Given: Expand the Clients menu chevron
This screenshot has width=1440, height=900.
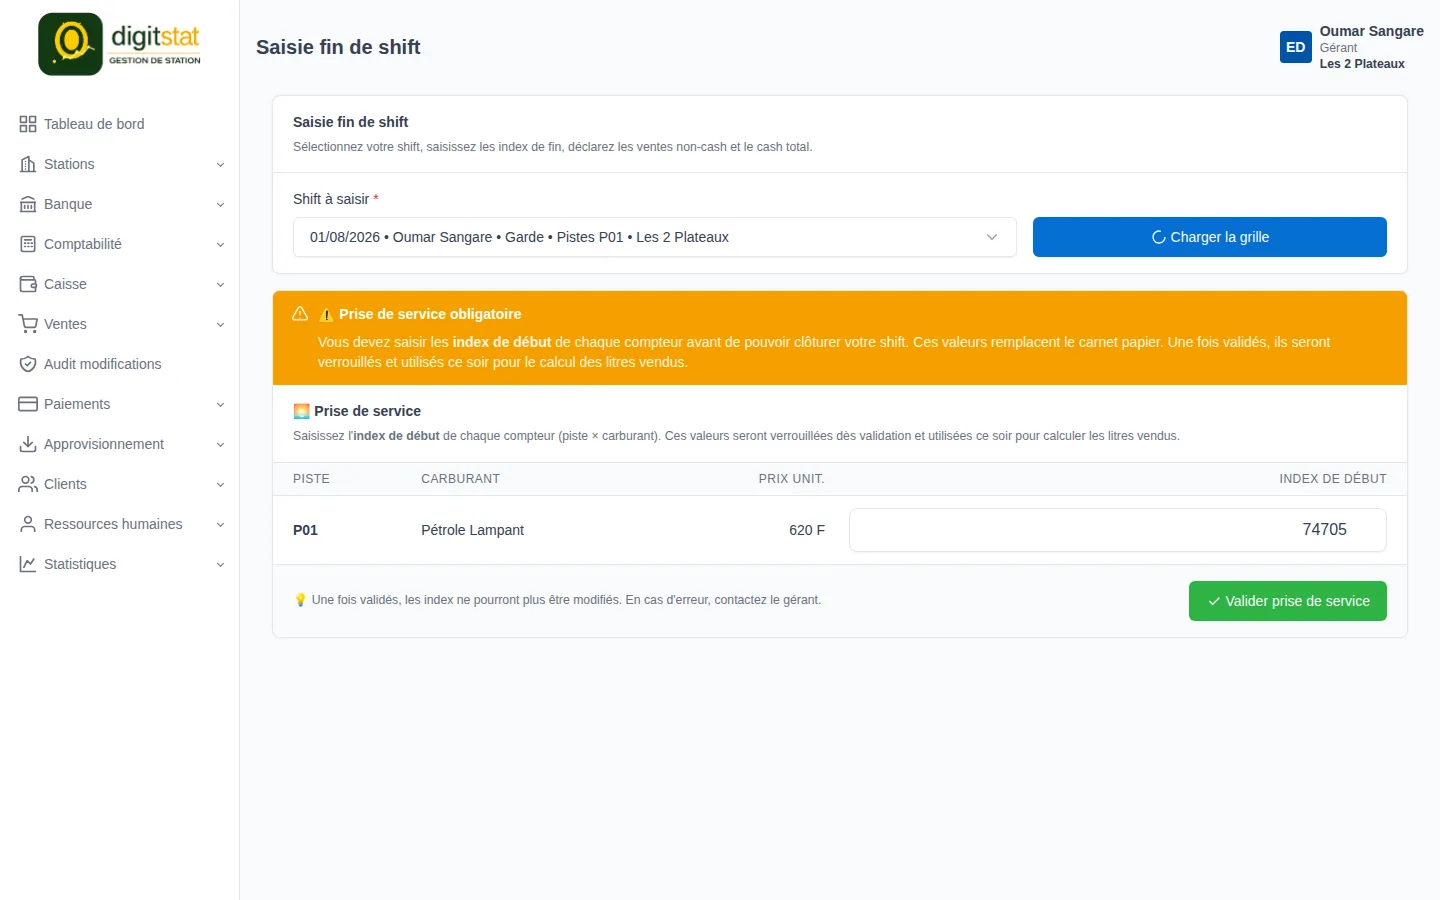Looking at the screenshot, I should pos(220,485).
